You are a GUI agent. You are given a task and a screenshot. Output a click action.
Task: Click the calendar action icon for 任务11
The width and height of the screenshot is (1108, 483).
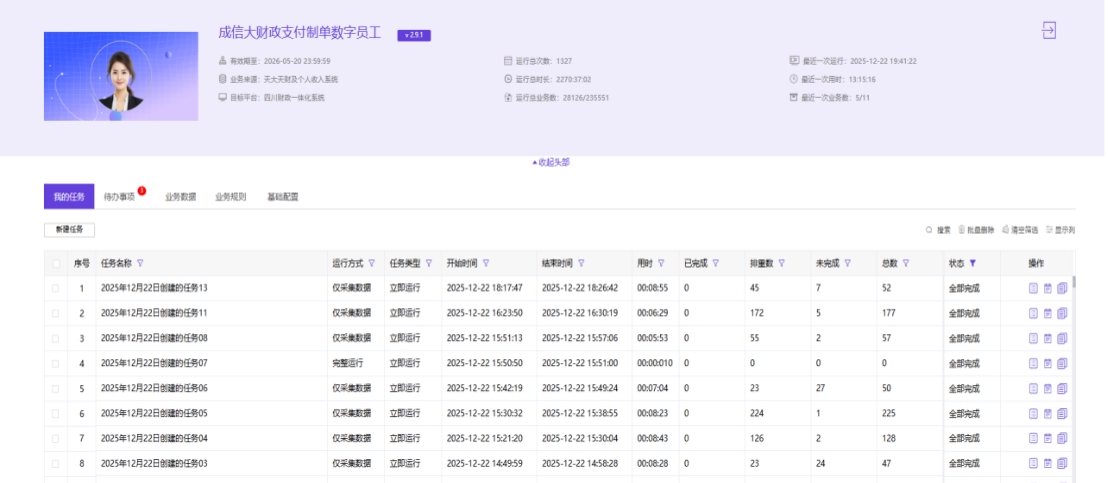tap(1048, 313)
